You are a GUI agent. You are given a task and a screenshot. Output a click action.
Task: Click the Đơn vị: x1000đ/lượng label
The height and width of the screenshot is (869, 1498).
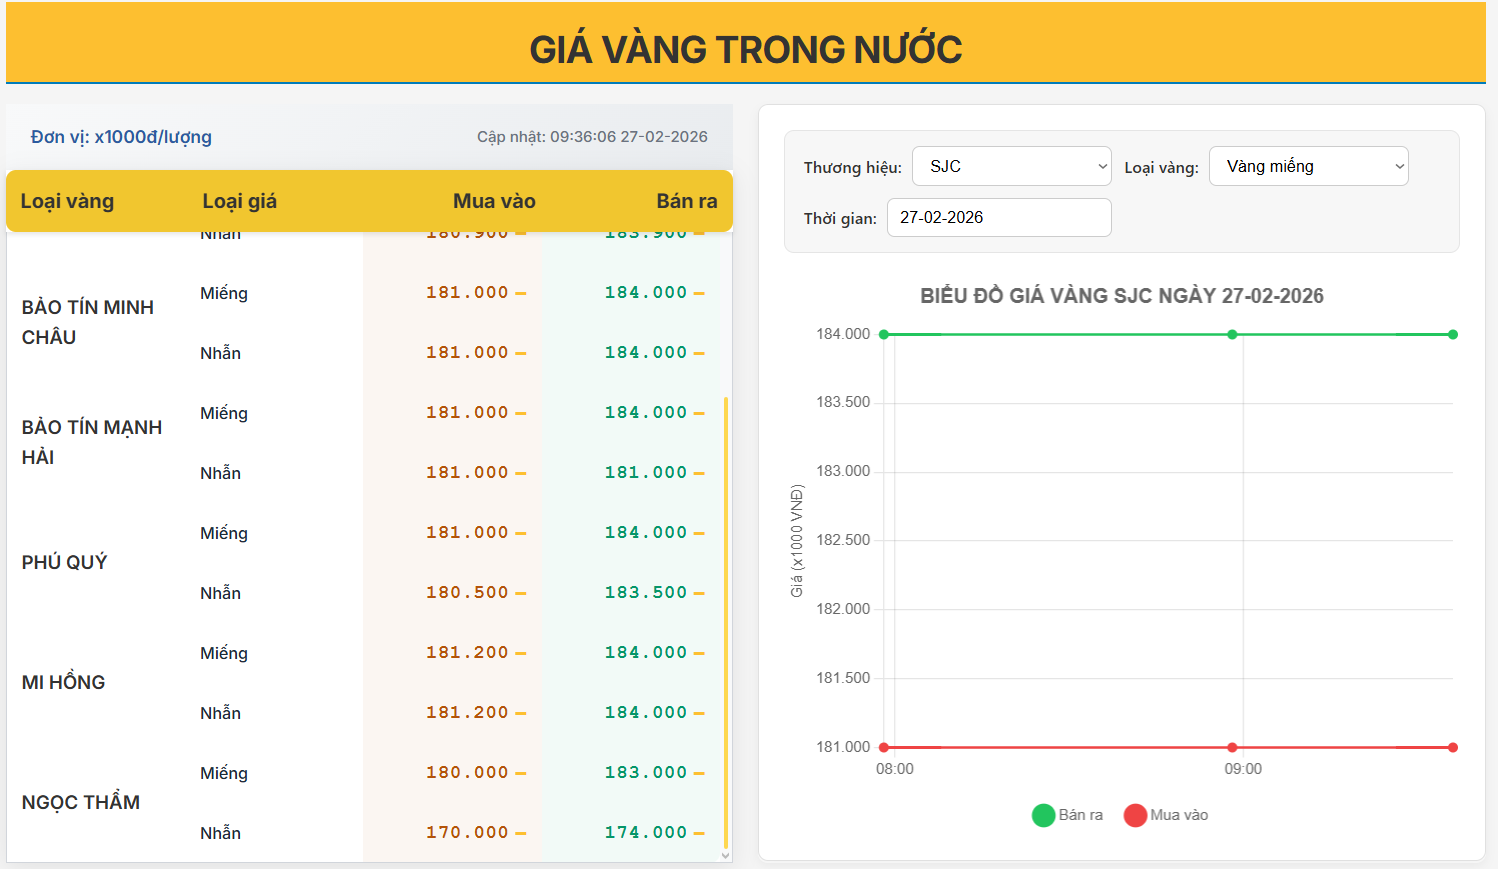(121, 137)
